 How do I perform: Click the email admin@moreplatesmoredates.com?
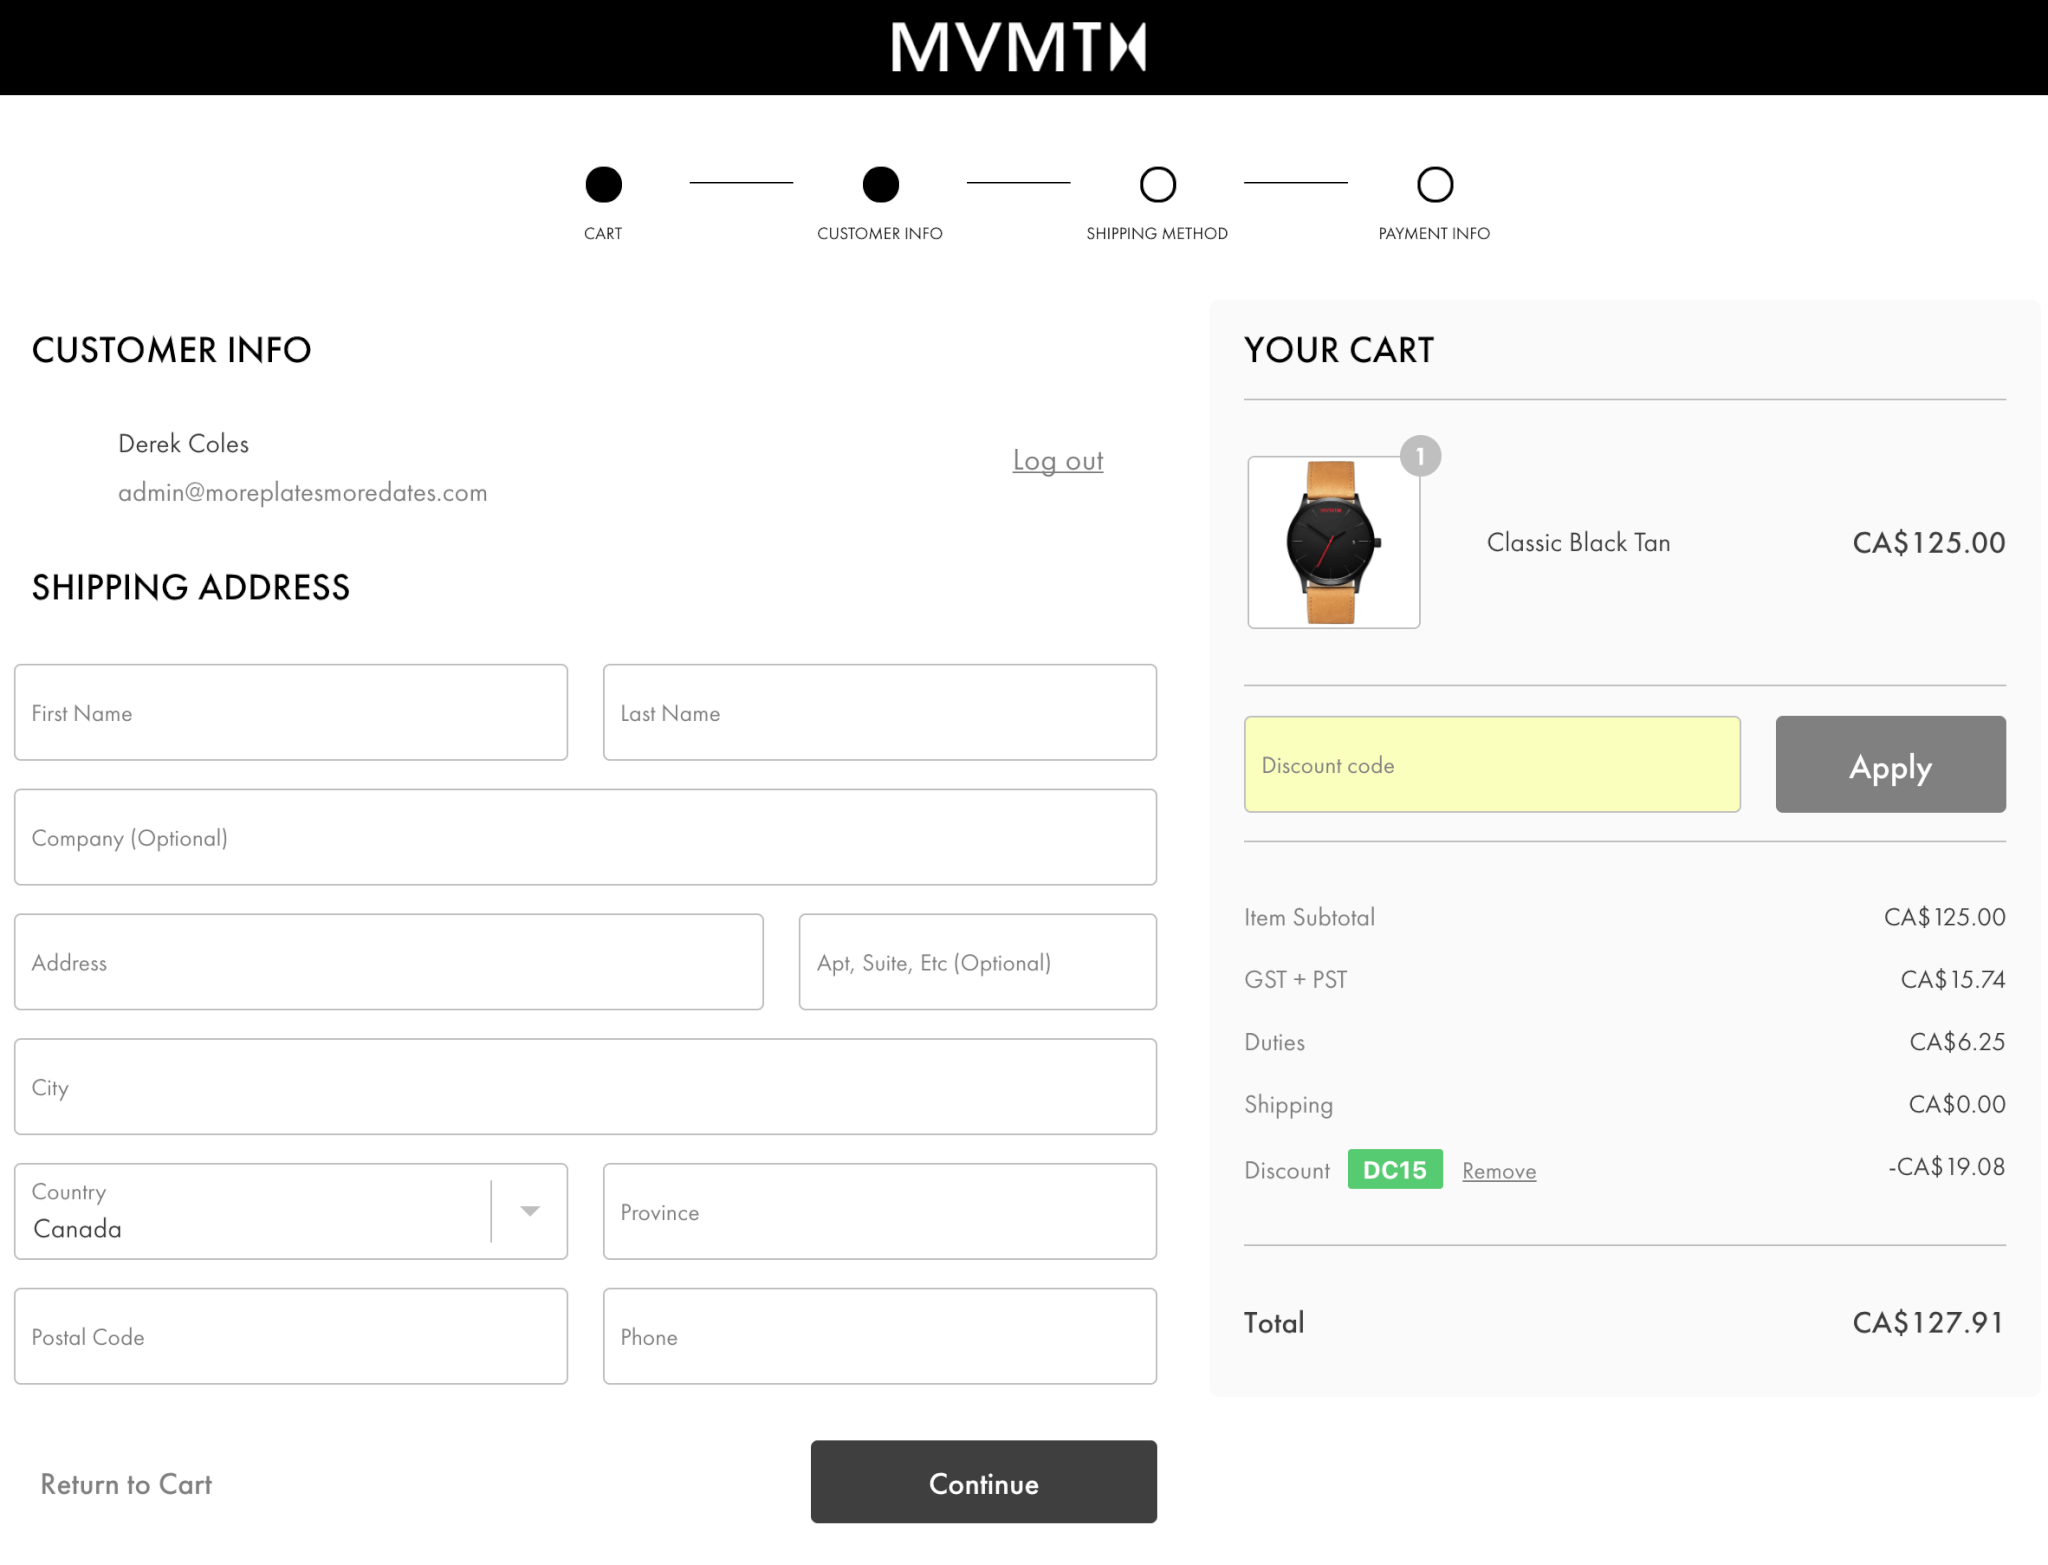(x=302, y=492)
